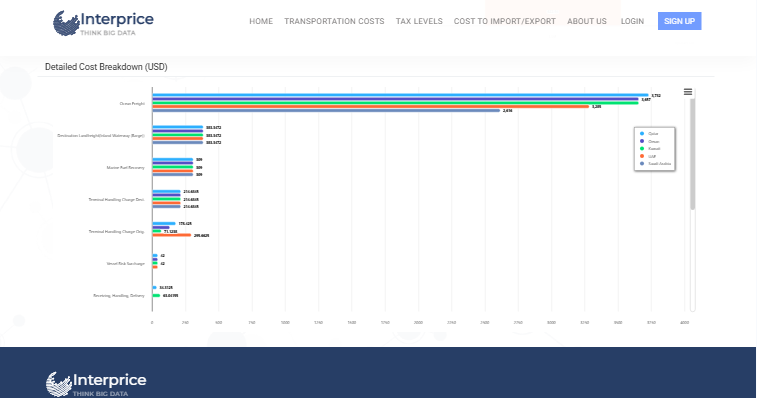This screenshot has height=398, width=757.
Task: Click the Vessel Risk Surcharge axis label
Action: click(126, 264)
